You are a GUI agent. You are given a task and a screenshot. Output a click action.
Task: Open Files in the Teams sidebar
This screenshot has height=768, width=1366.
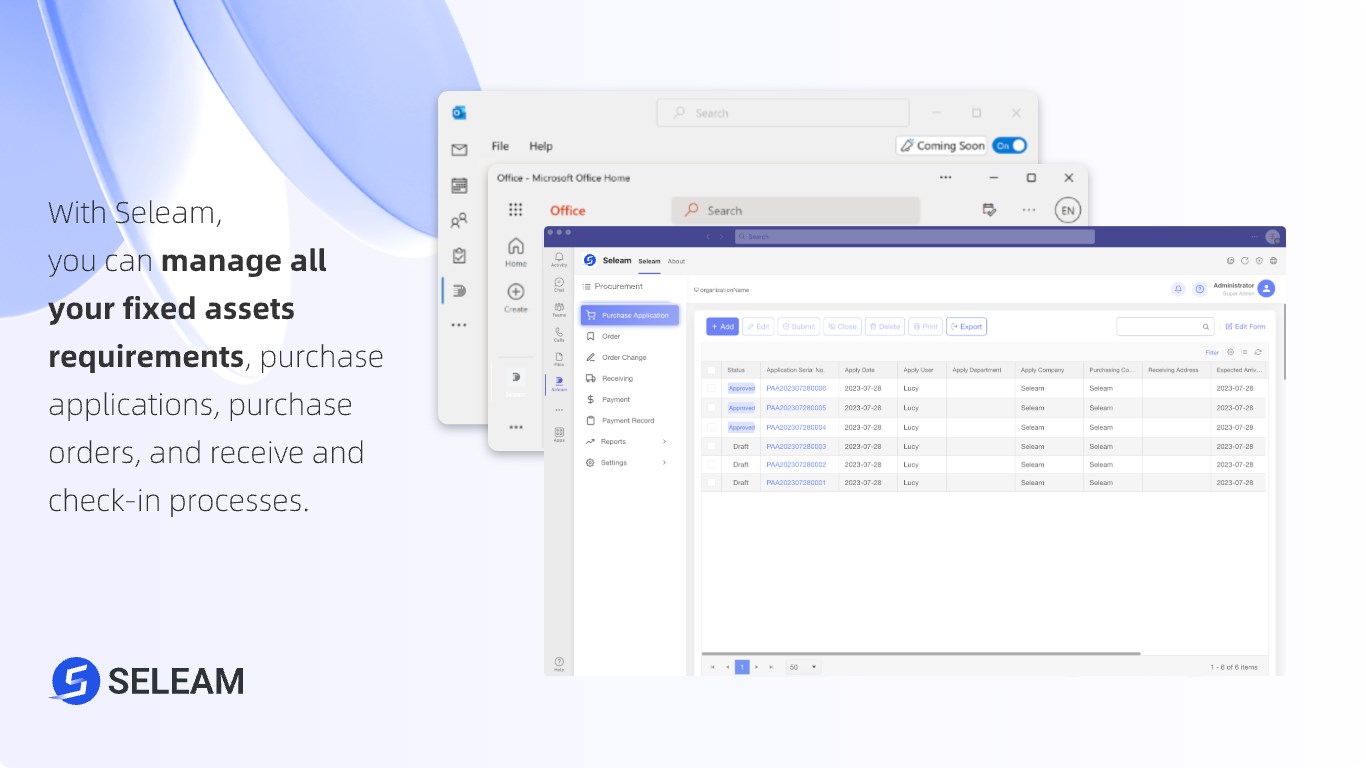559,359
